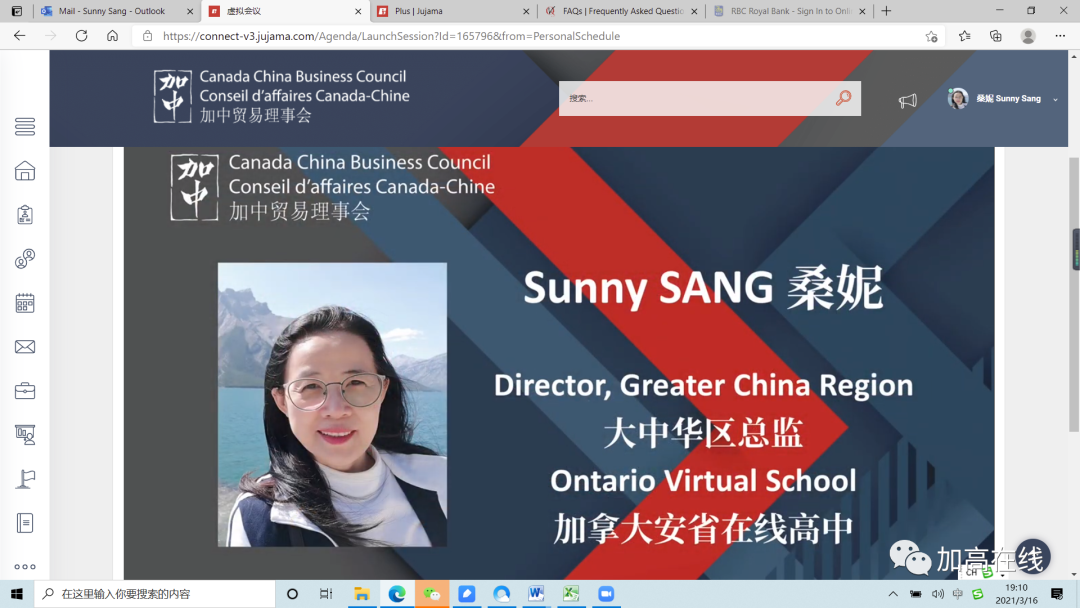Screen dimensions: 1080x608
Task: Open browser Collections icon
Action: point(996,36)
